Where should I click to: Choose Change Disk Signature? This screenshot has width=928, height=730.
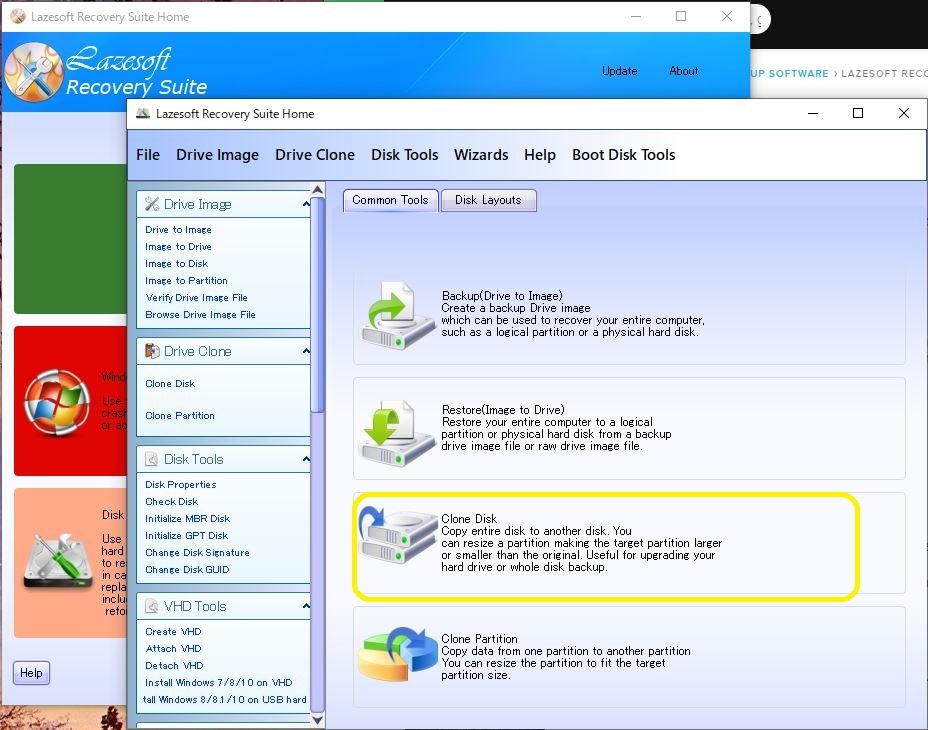(x=197, y=553)
